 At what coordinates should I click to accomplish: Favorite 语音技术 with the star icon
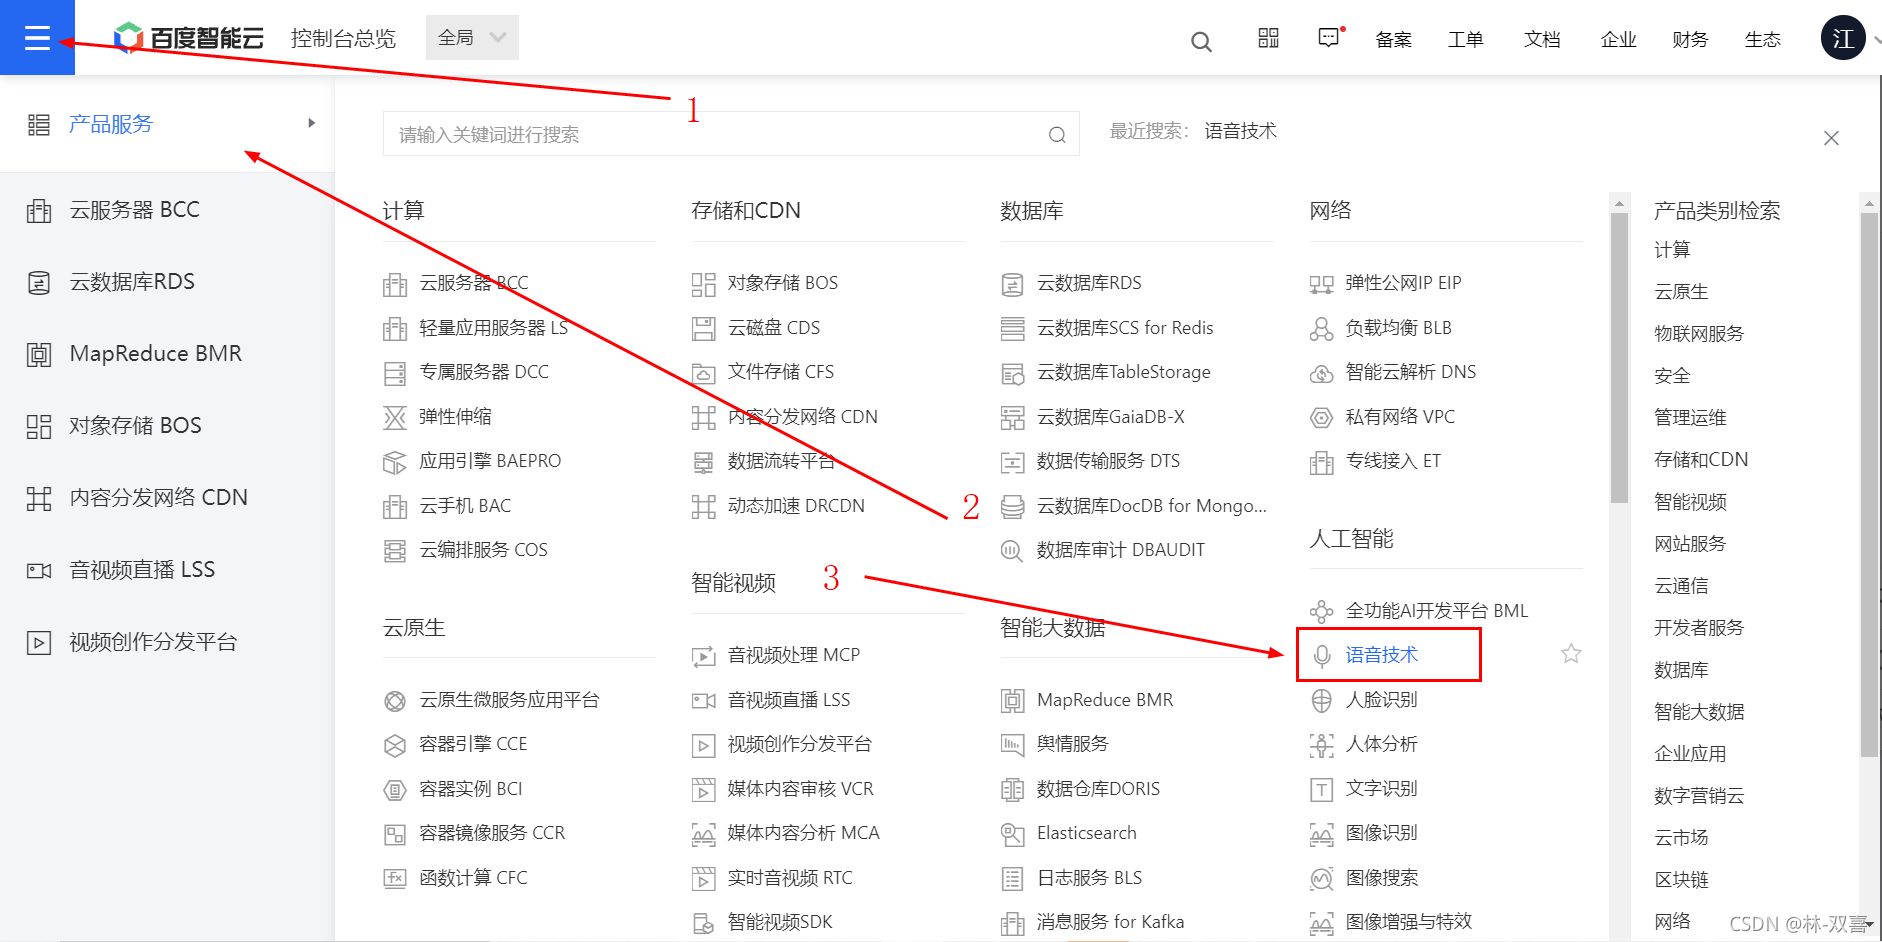pos(1571,654)
